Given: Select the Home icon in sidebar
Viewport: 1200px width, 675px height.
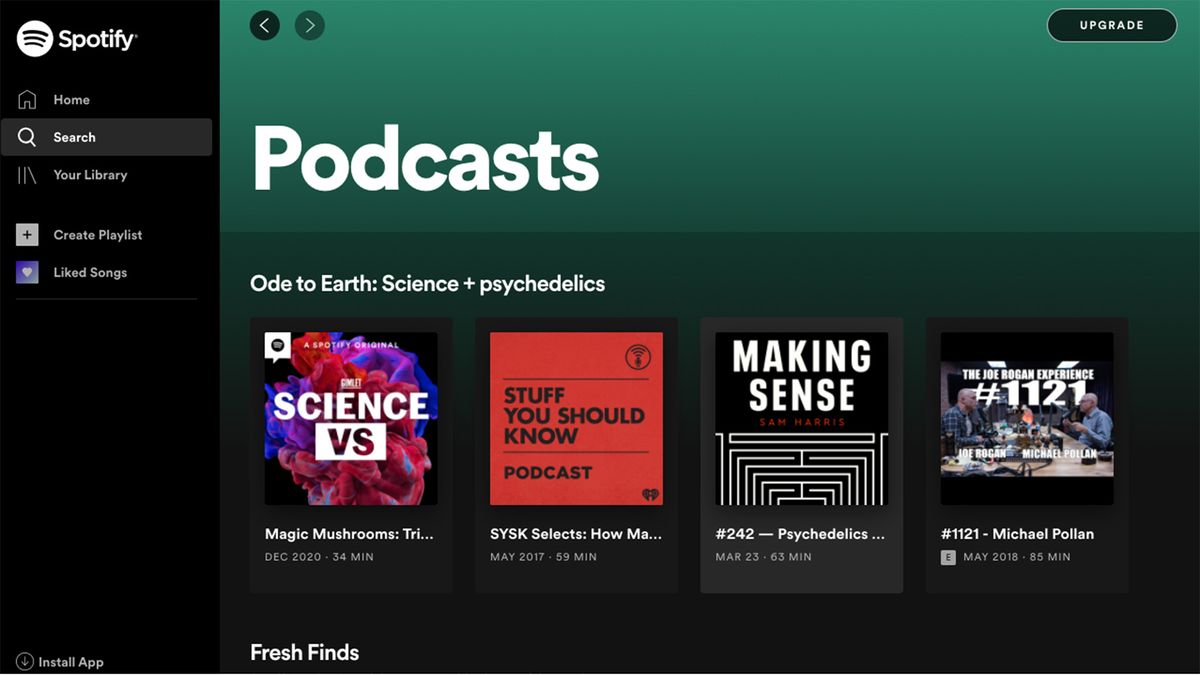Looking at the screenshot, I should [27, 99].
